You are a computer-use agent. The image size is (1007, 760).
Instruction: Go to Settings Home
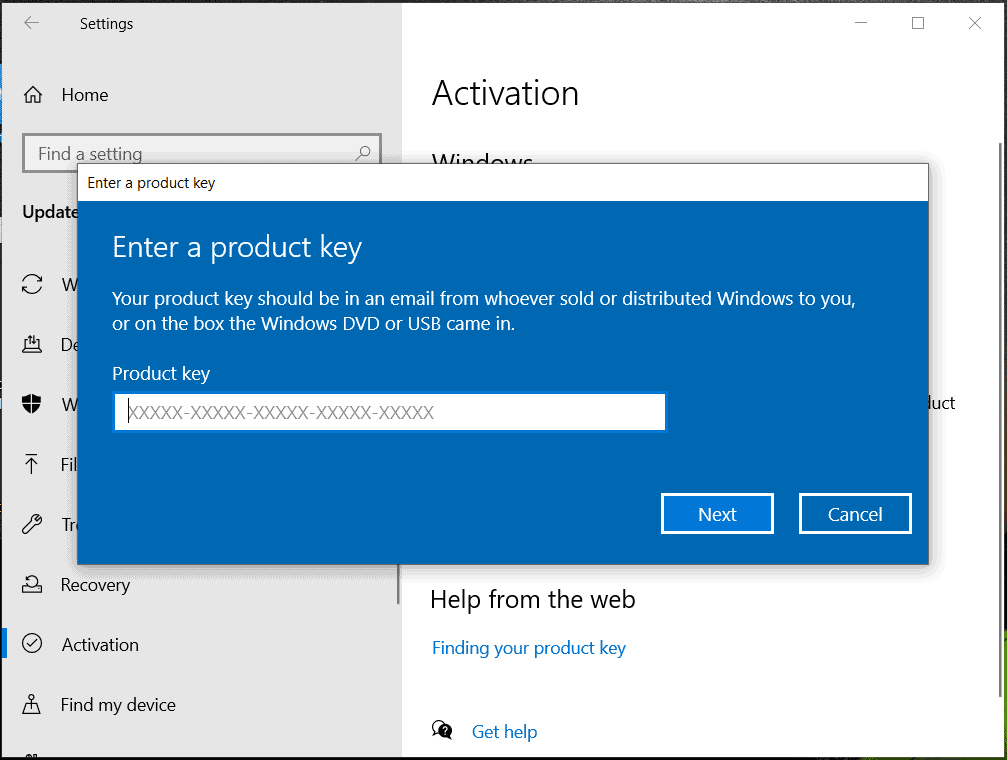click(84, 95)
